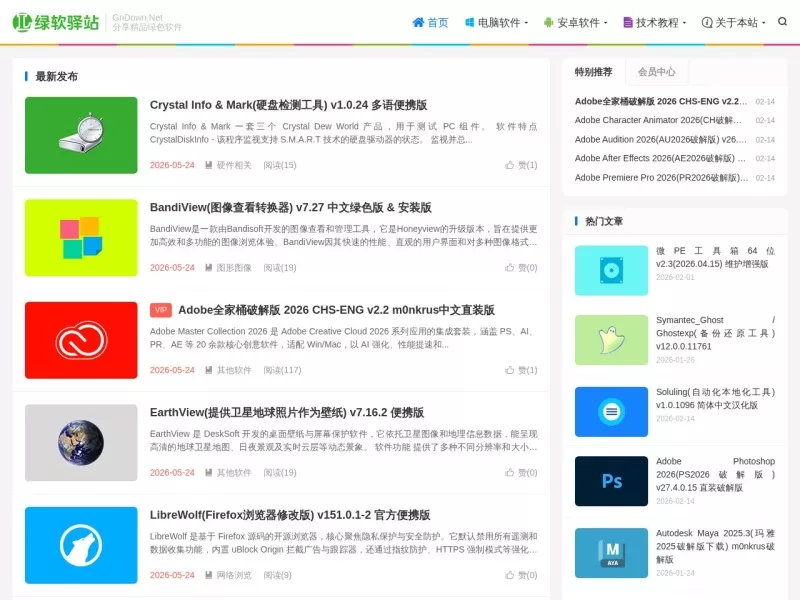Screen dimensions: 800x600
Task: Switch to the 会员中心 tab
Action: pos(657,72)
